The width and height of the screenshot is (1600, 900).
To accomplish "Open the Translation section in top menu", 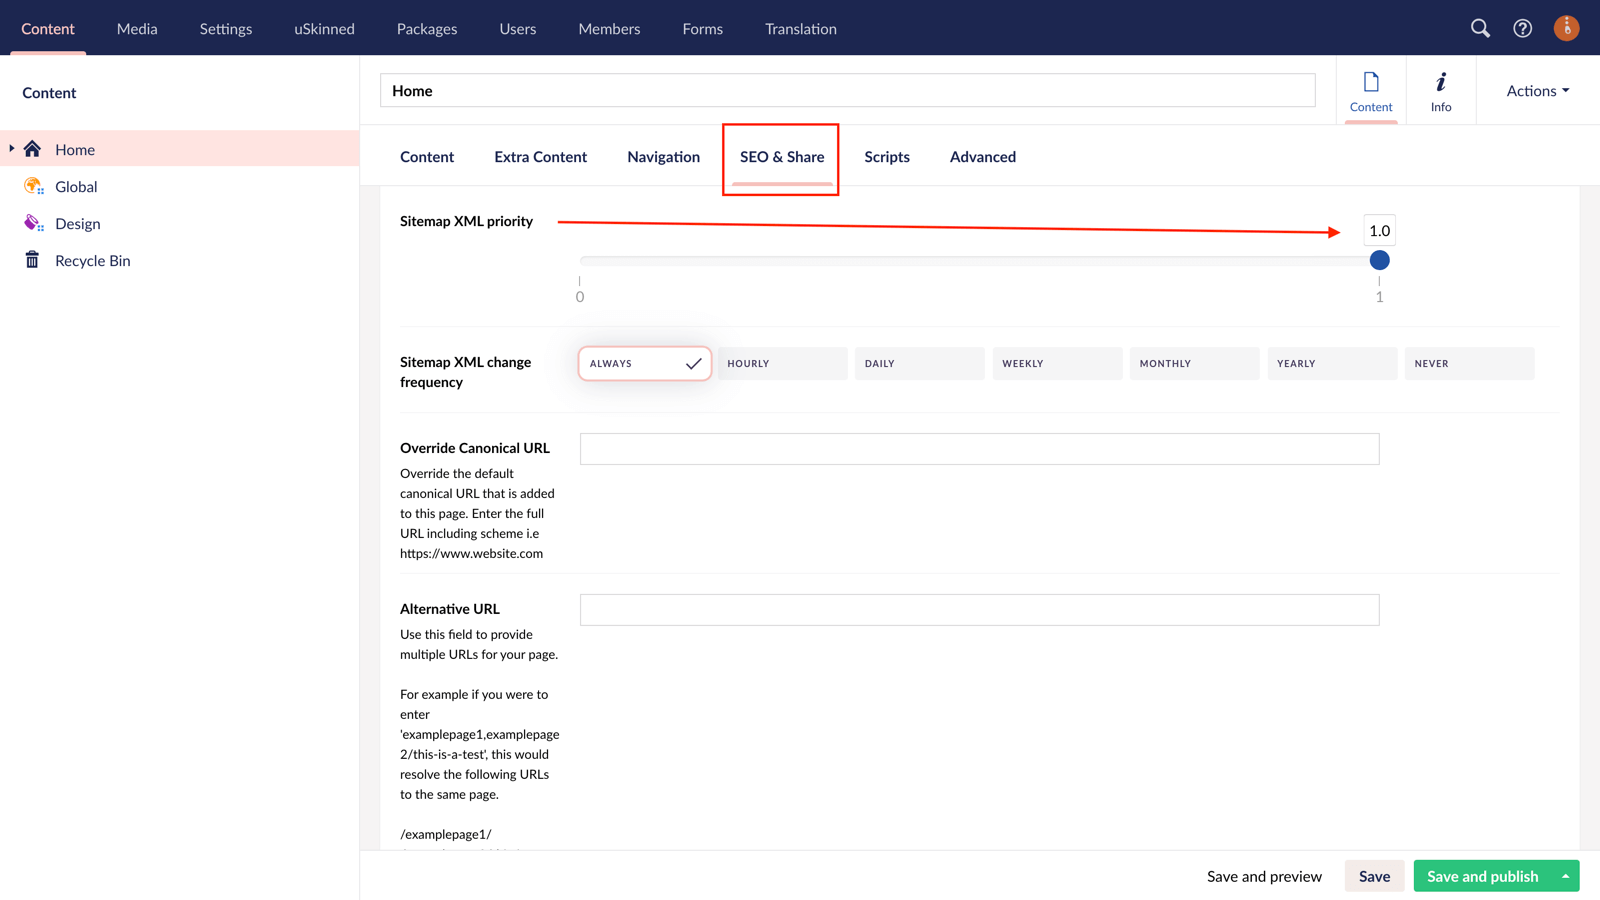I will (x=800, y=28).
